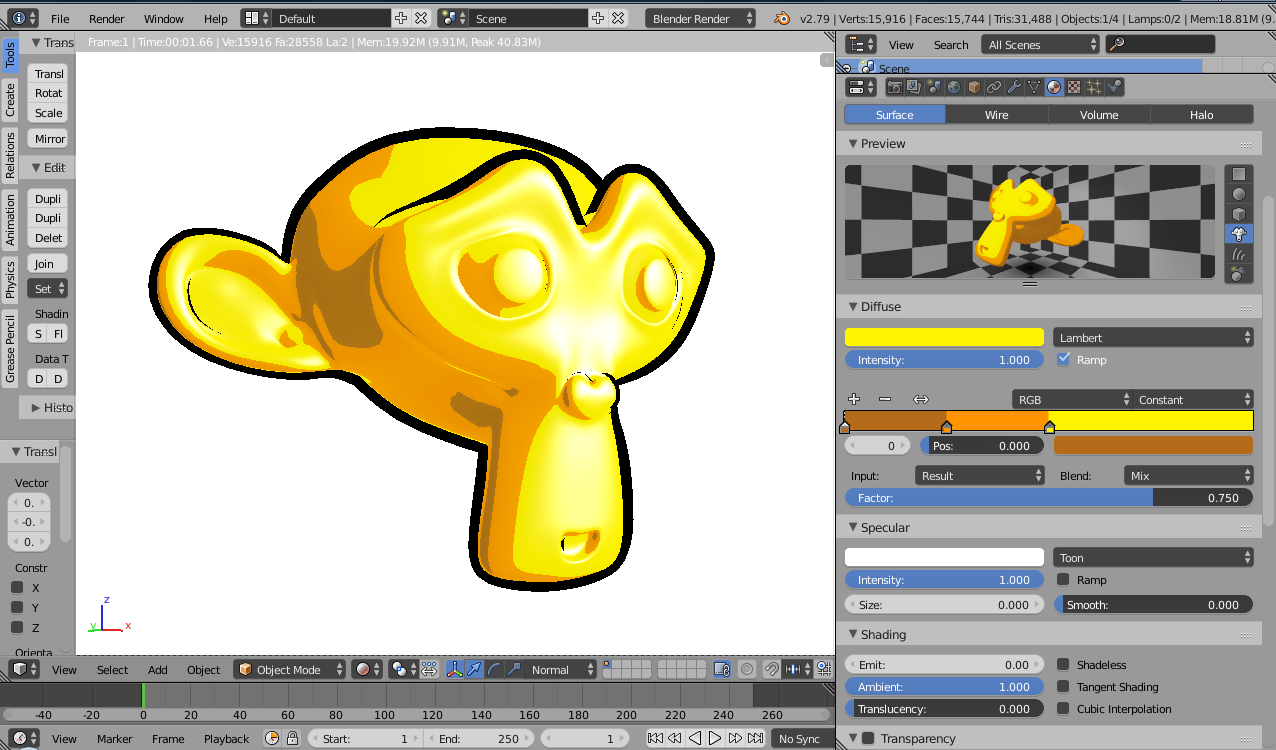Enable the rotate manipulator arc
The height and width of the screenshot is (750, 1276).
point(494,669)
